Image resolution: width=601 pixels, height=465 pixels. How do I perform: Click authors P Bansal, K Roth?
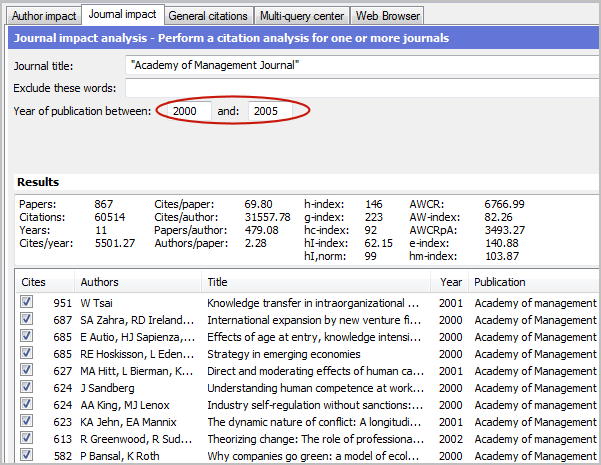click(x=120, y=456)
